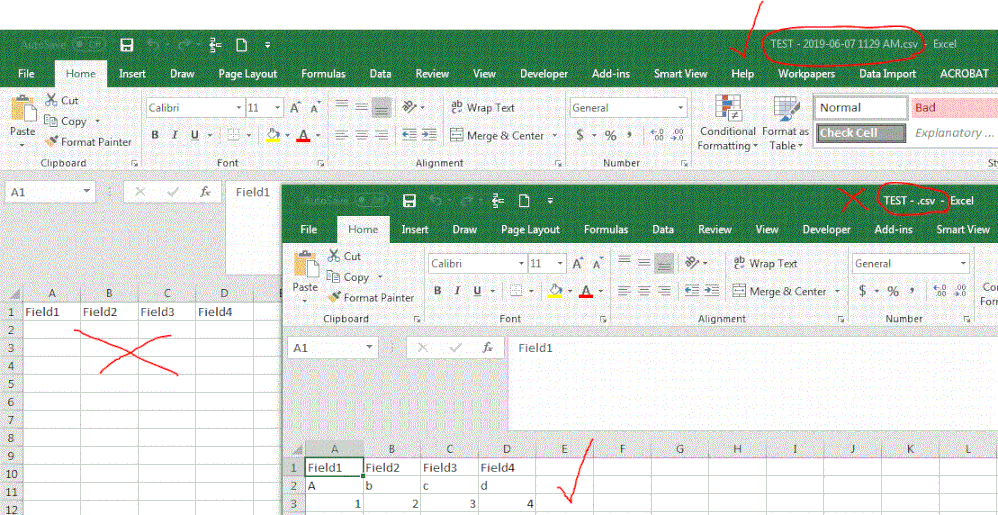998x515 pixels.
Task: Toggle AutoSave switch in front window
Action: tap(371, 201)
